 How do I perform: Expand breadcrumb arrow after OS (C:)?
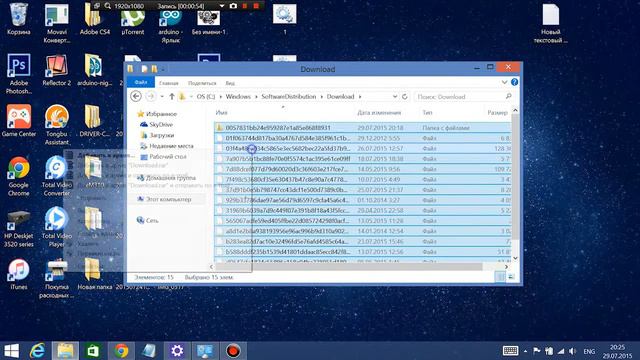(x=221, y=97)
